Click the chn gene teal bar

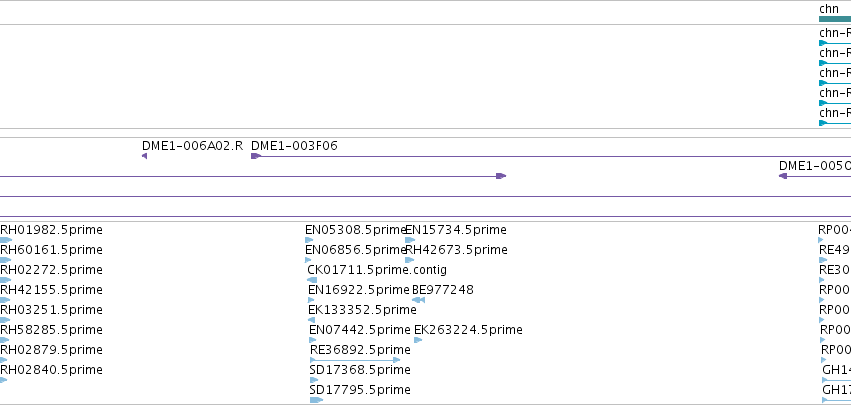[x=835, y=19]
